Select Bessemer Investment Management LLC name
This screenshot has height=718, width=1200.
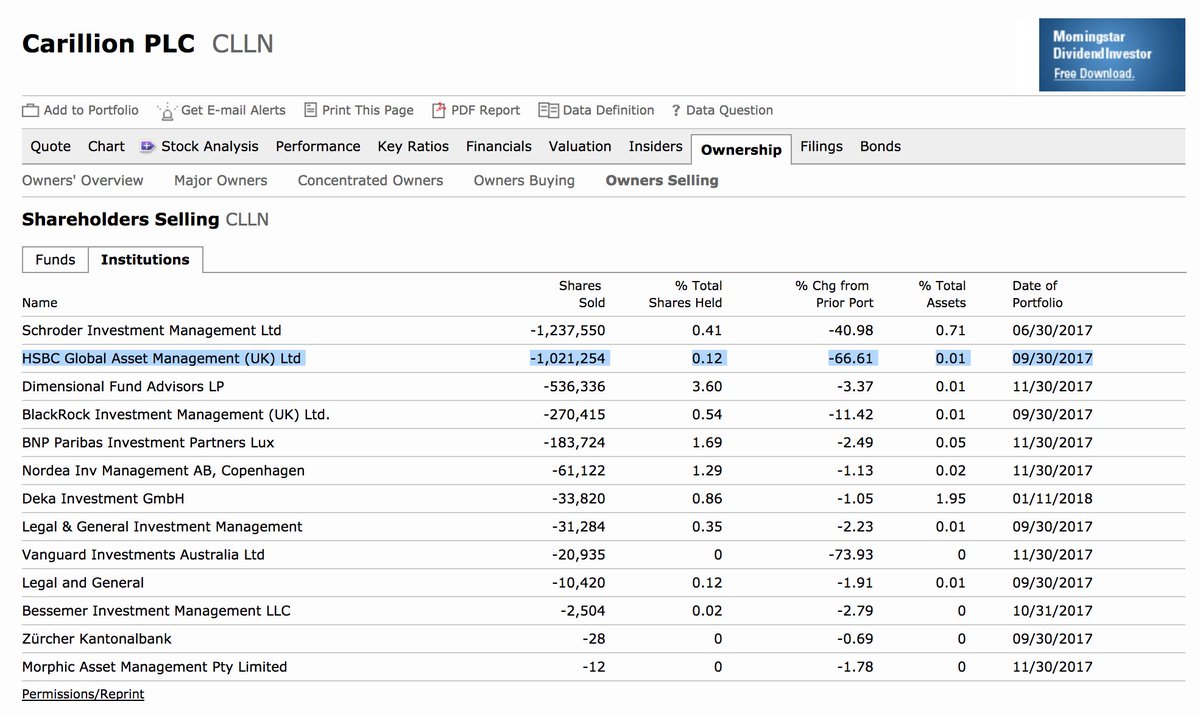pos(156,610)
